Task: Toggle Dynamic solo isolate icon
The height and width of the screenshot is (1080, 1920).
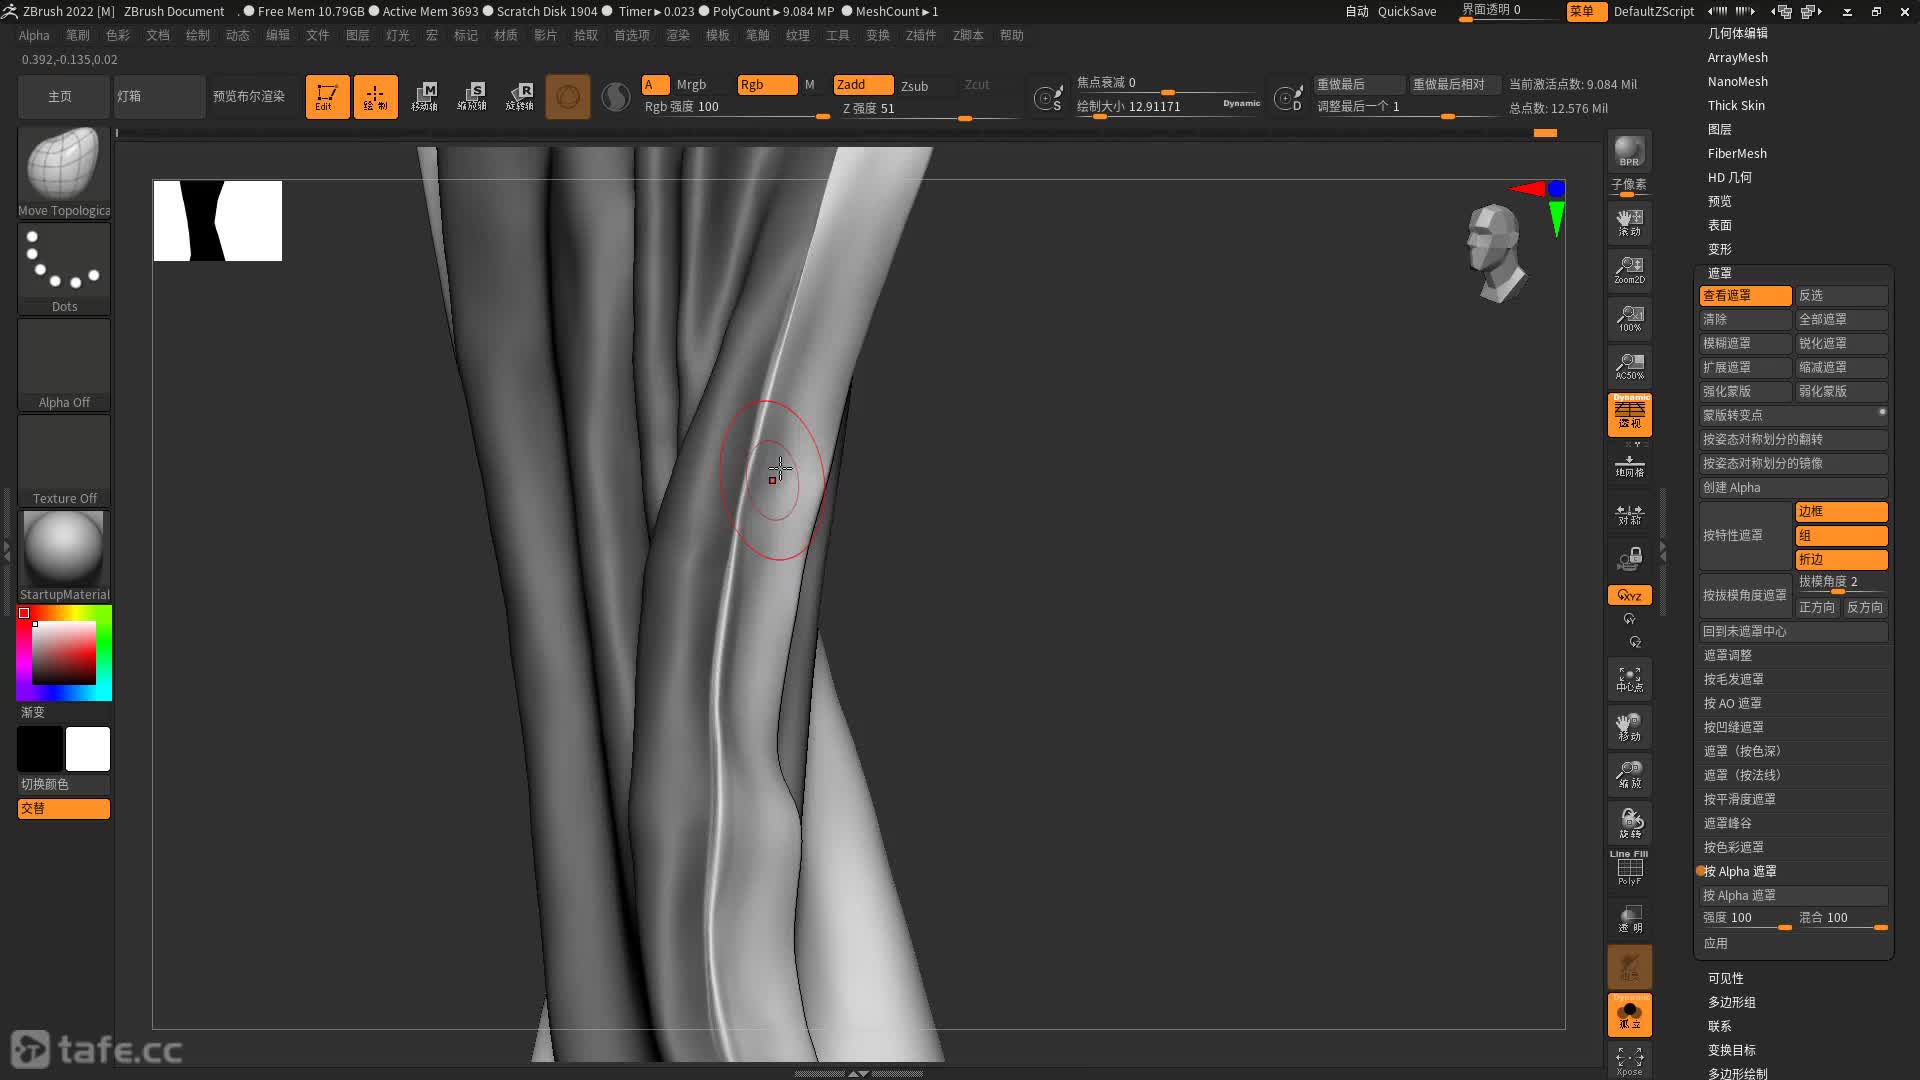Action: (1629, 1014)
